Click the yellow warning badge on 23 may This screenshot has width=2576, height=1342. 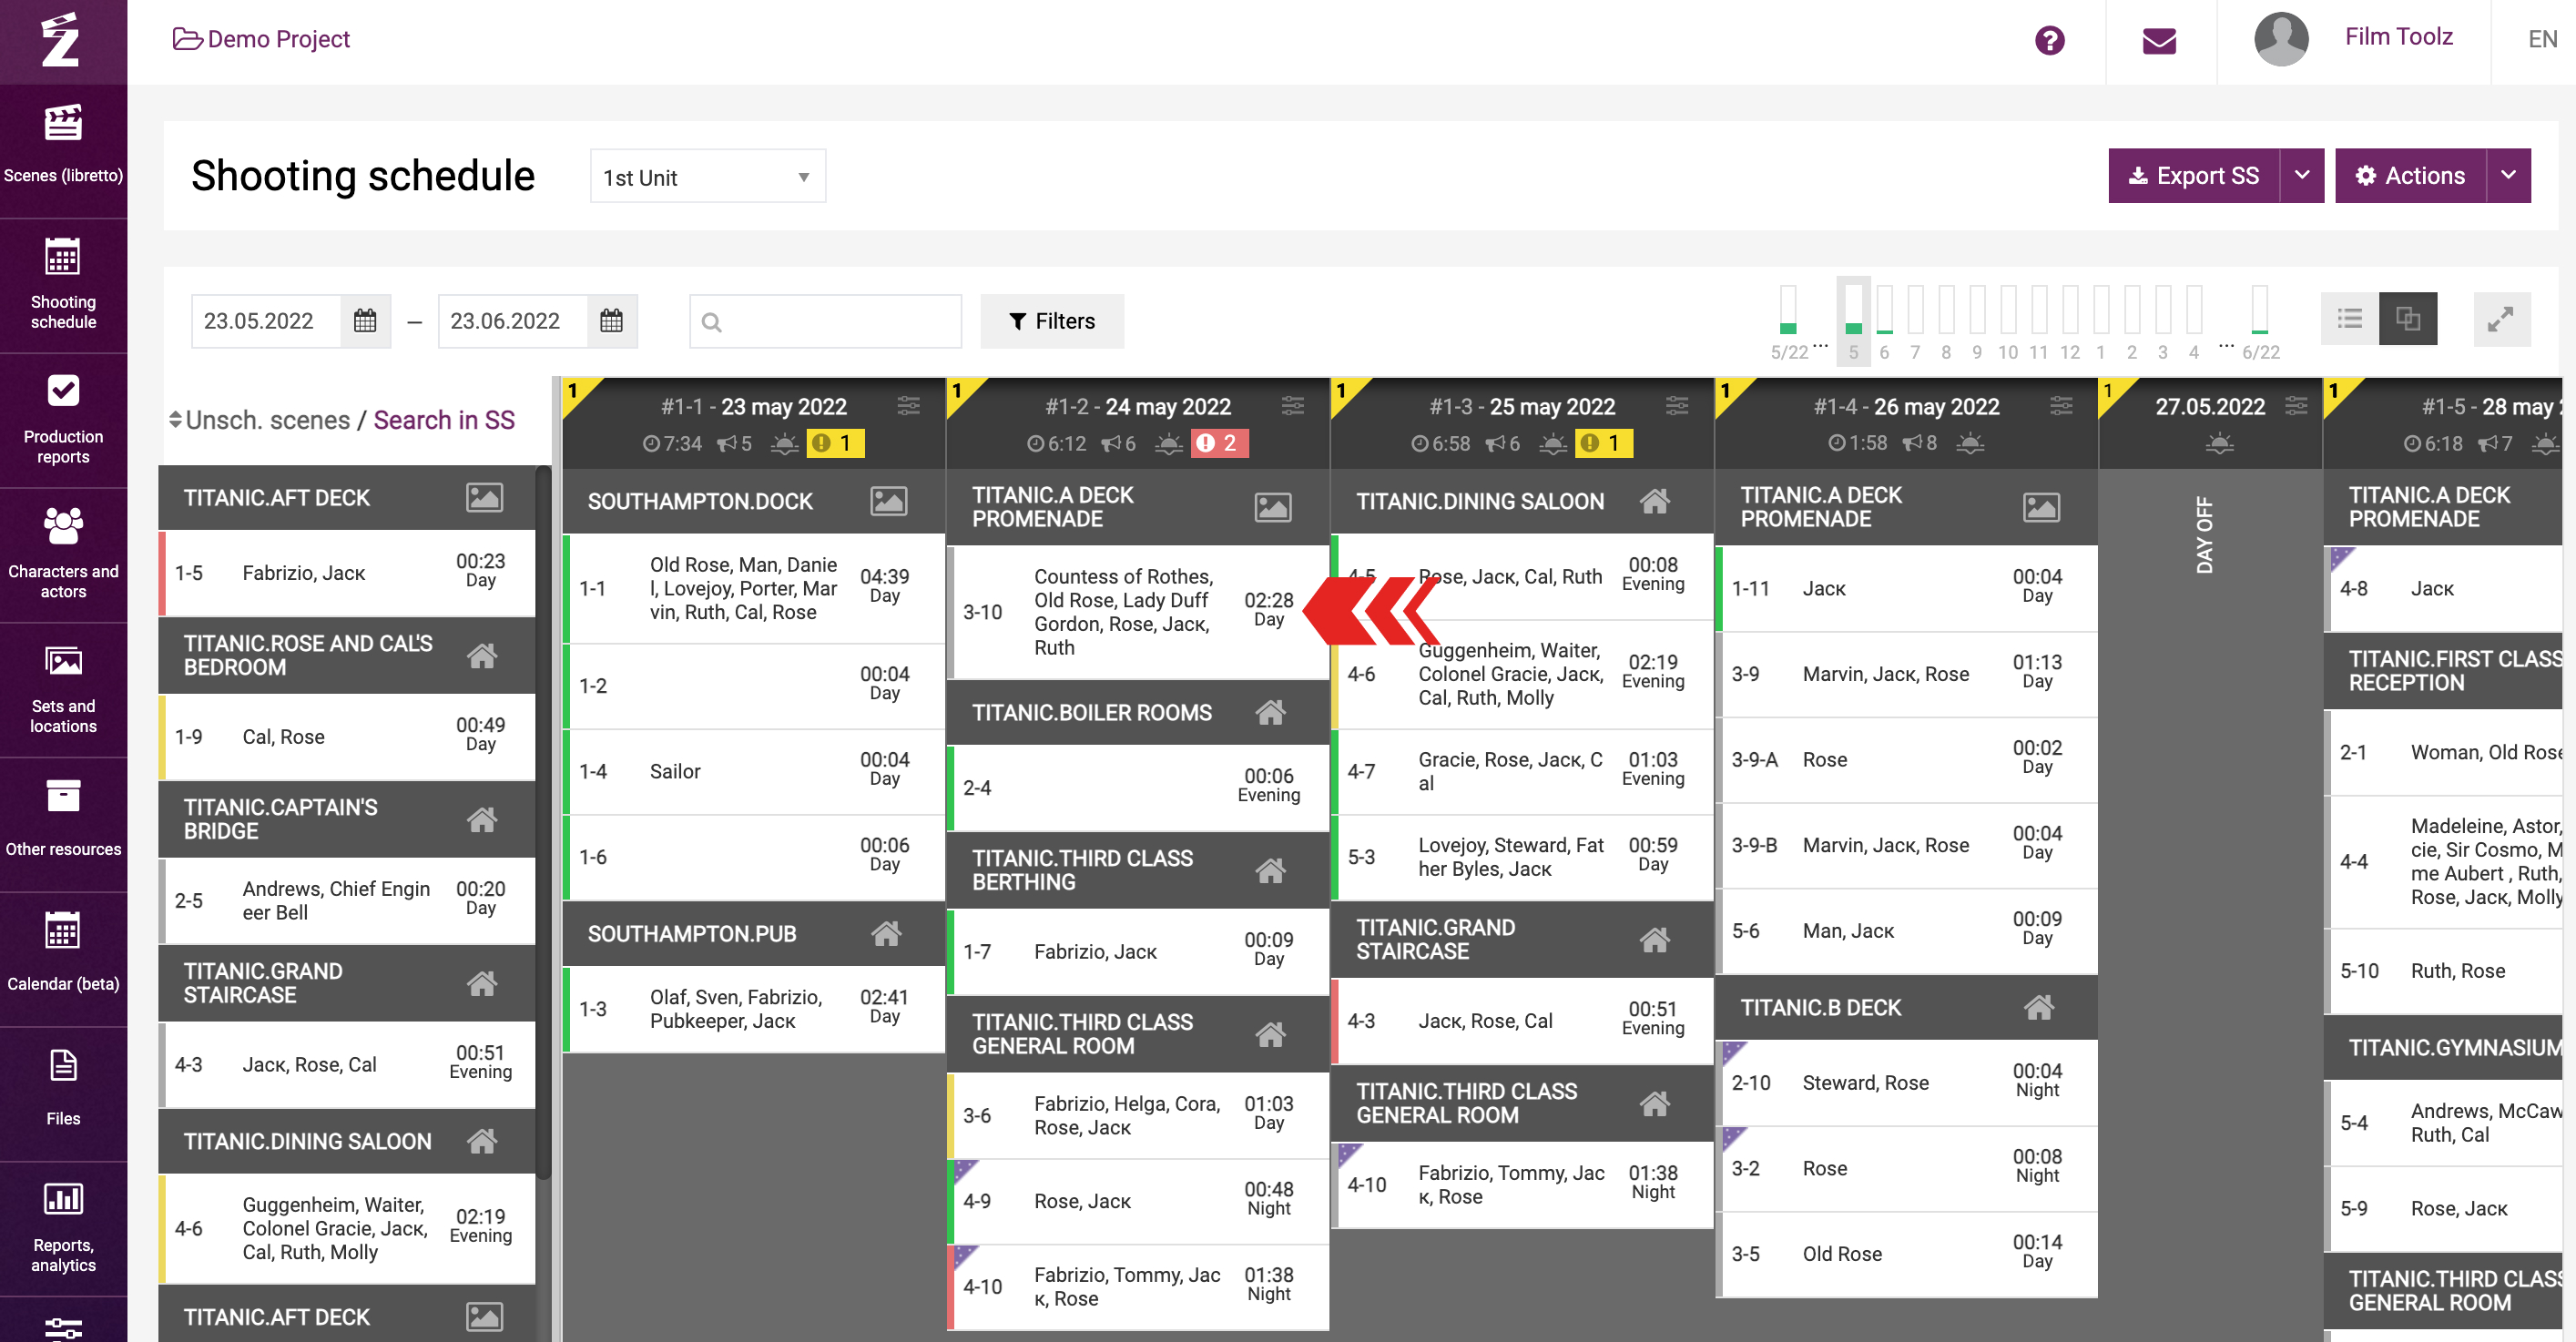click(x=835, y=443)
